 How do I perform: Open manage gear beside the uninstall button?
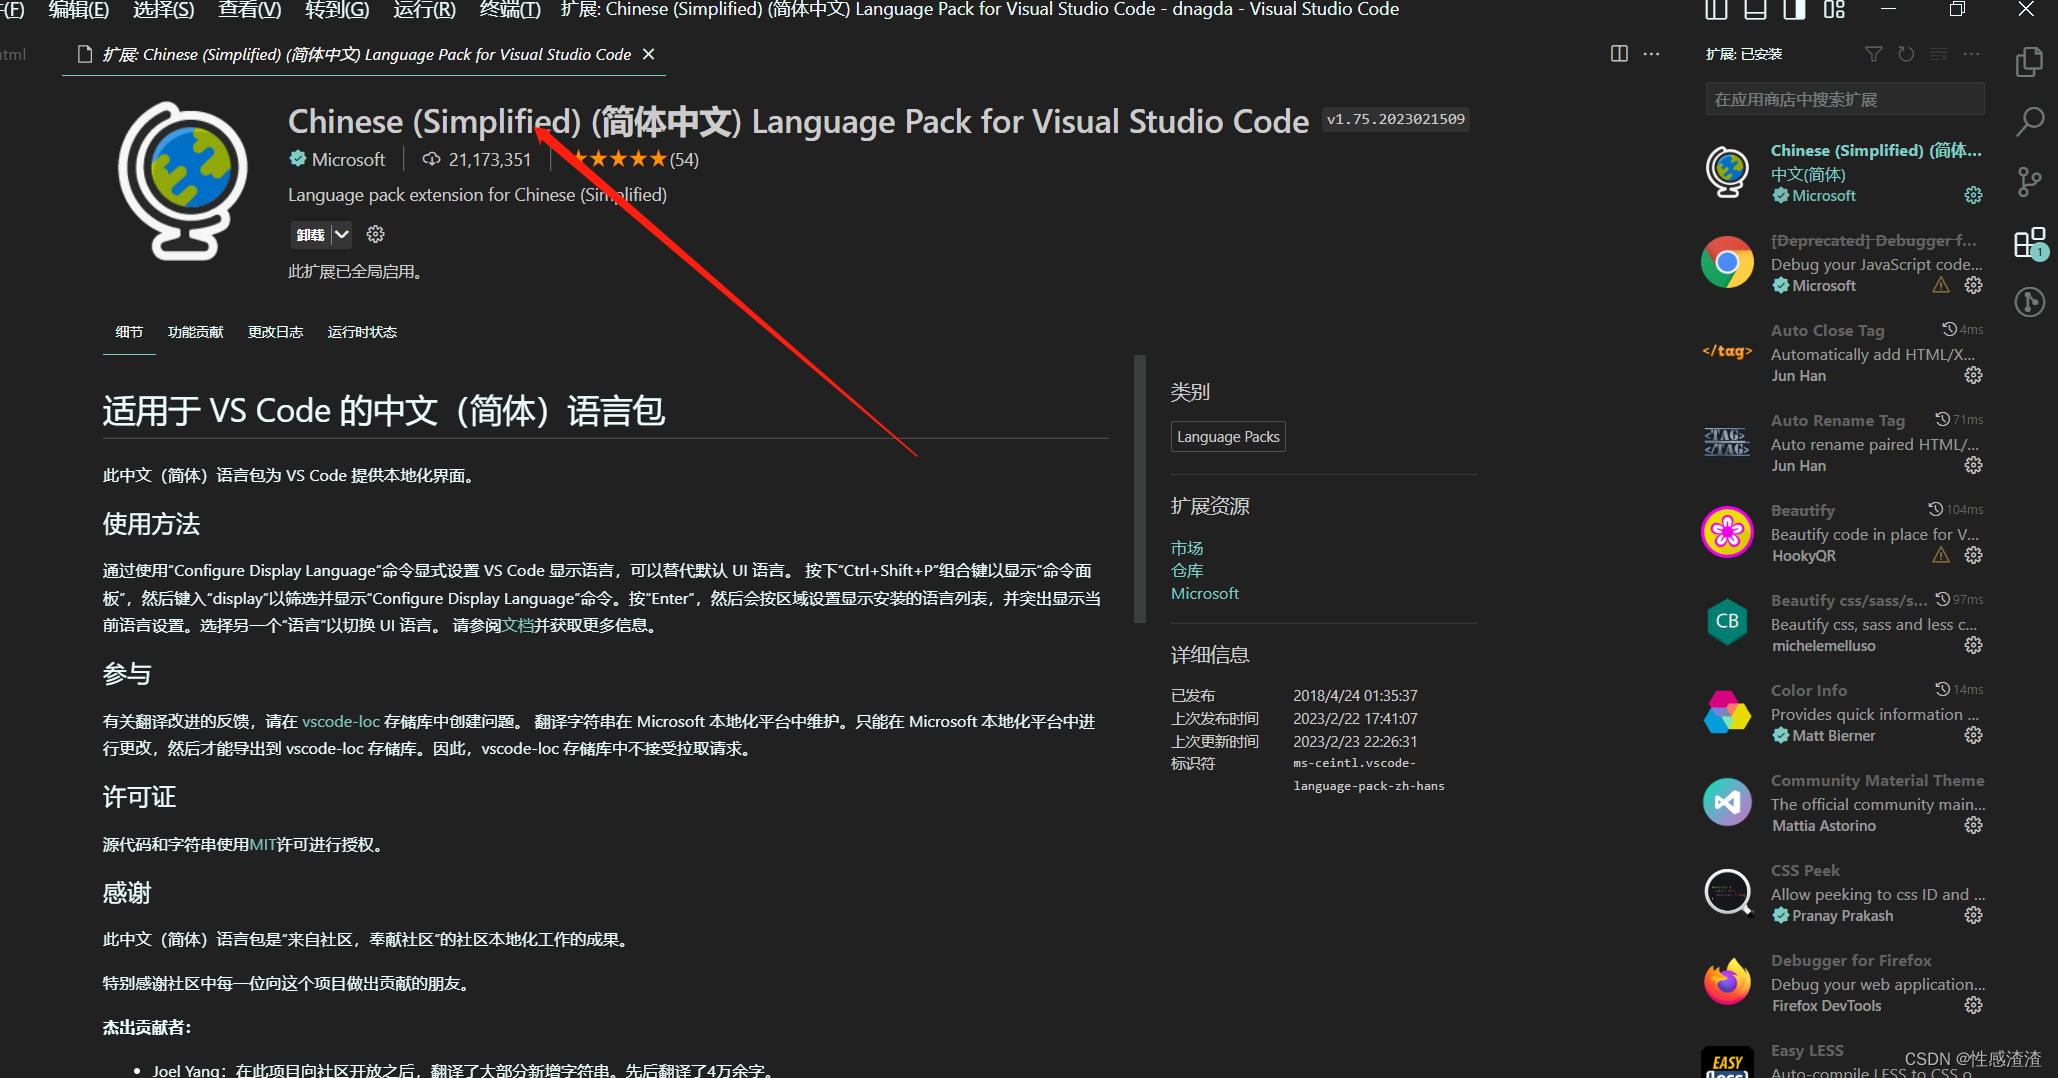tap(375, 234)
